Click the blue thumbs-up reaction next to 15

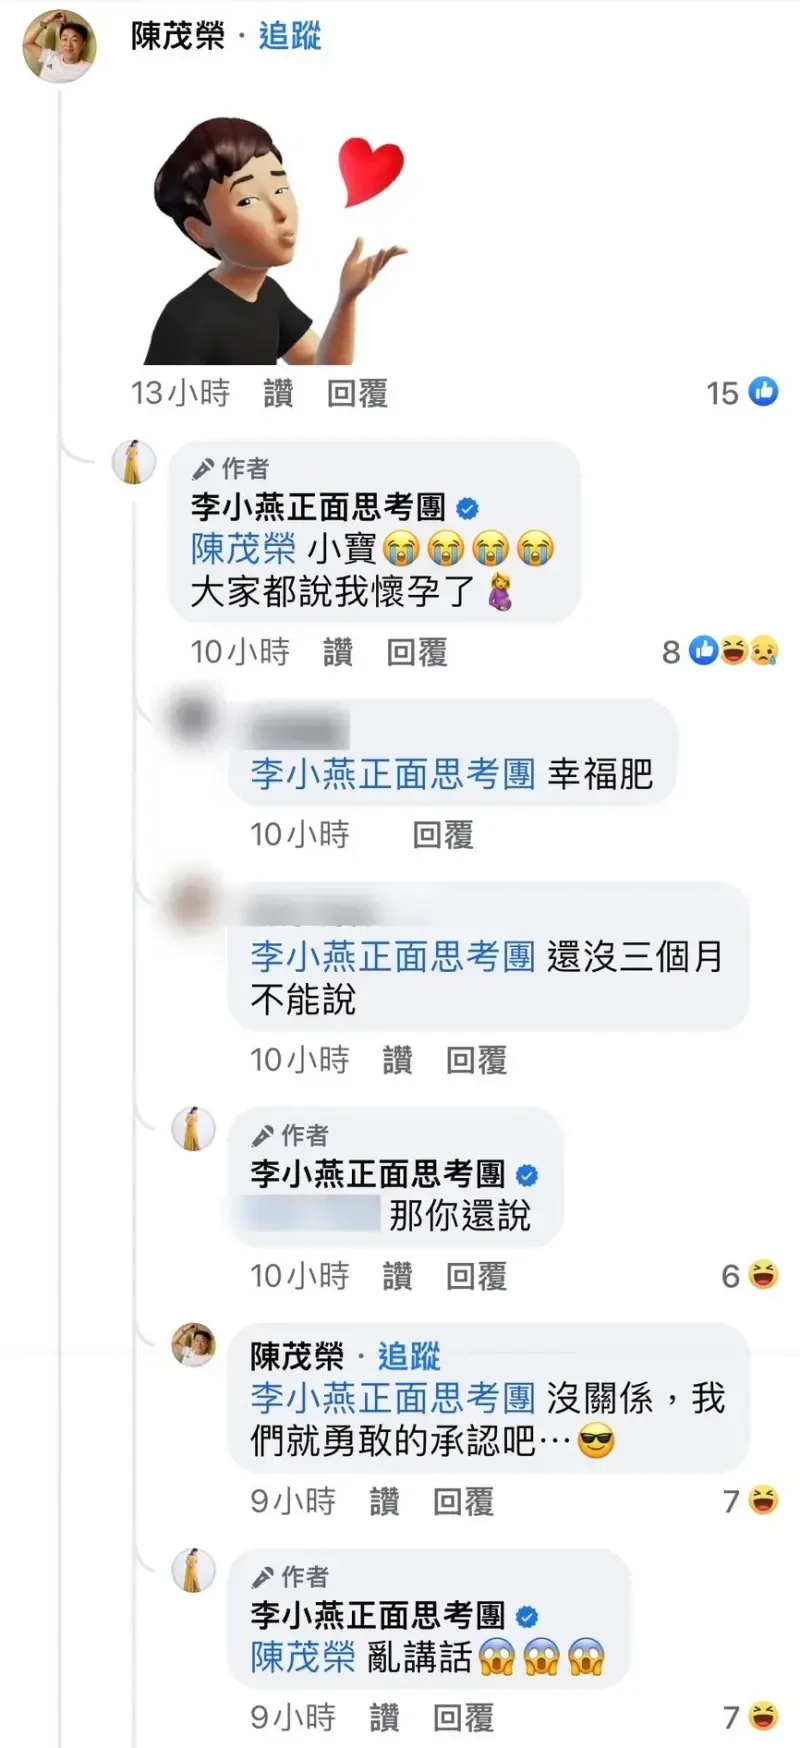pos(764,392)
